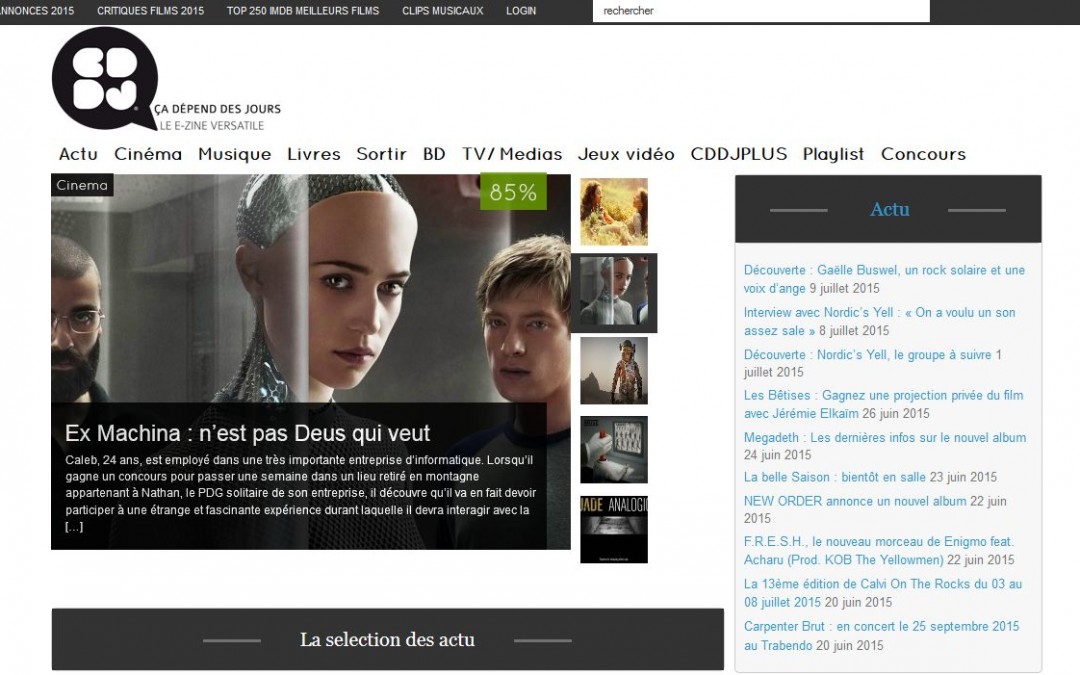
Task: Open F.R.E.S.H. Enigmo feat. Acharu link
Action: pos(880,550)
